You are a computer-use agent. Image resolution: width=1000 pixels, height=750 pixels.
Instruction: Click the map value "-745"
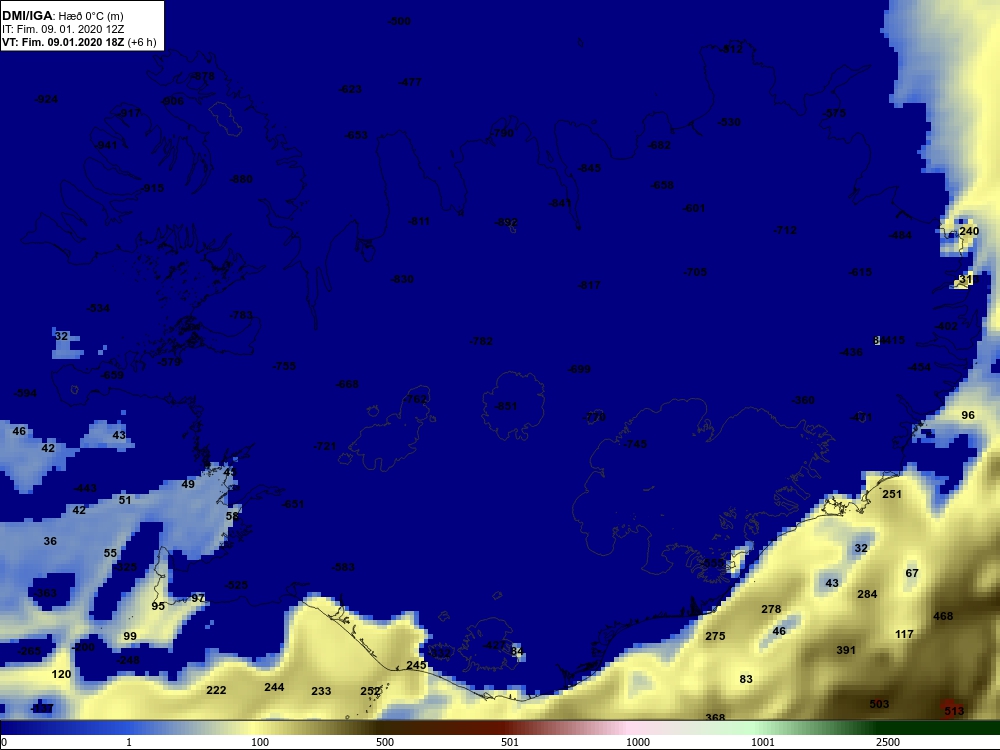click(x=635, y=444)
